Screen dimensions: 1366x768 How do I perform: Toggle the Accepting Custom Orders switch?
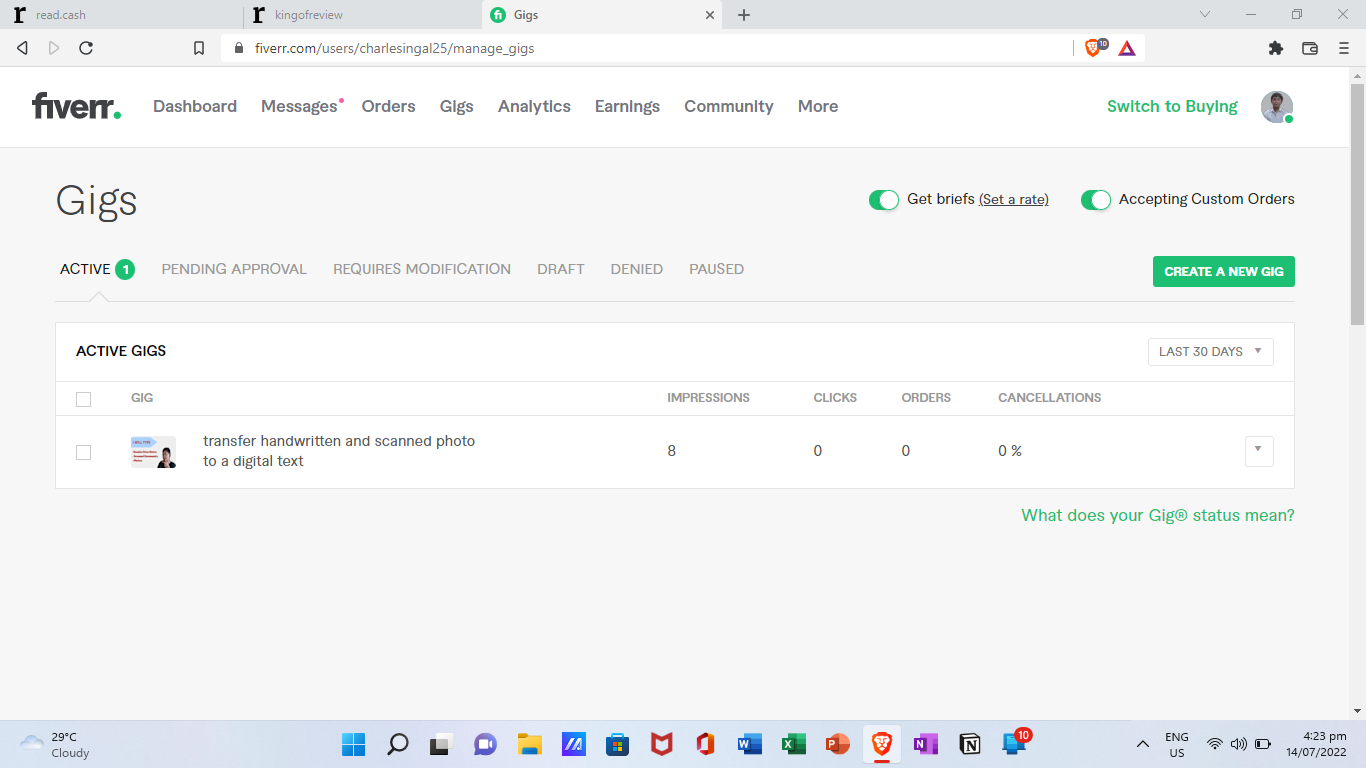(1096, 200)
